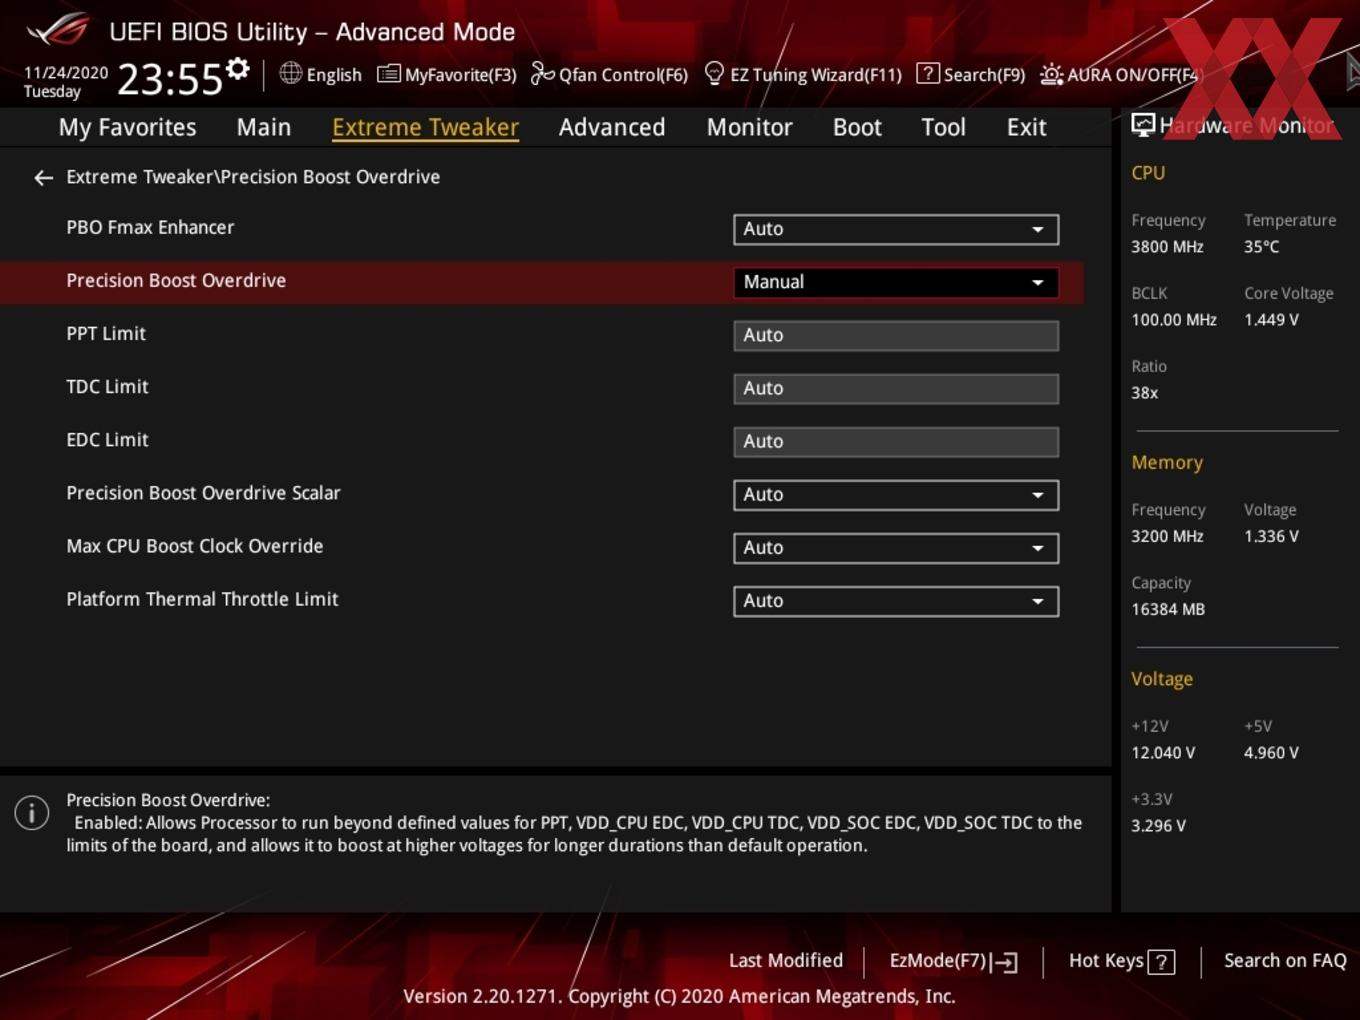Click the Hot Keys question mark icon

(x=1161, y=962)
